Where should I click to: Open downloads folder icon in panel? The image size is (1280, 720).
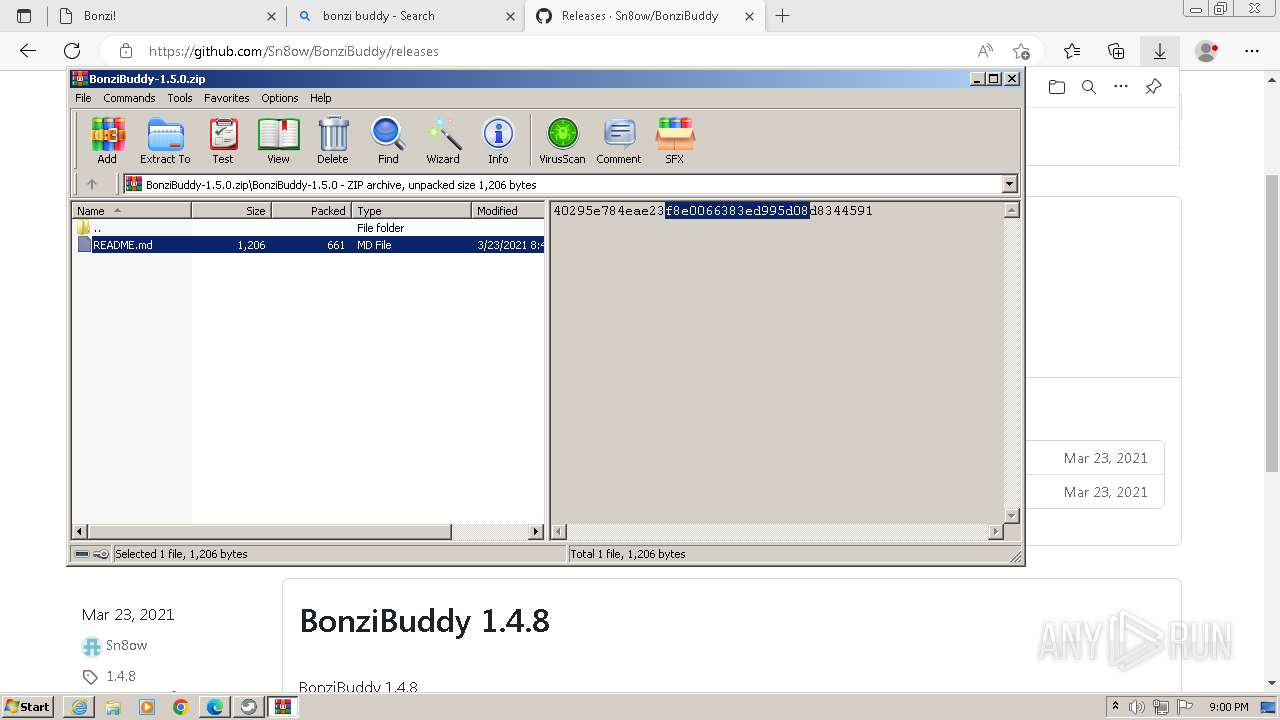(x=1057, y=87)
